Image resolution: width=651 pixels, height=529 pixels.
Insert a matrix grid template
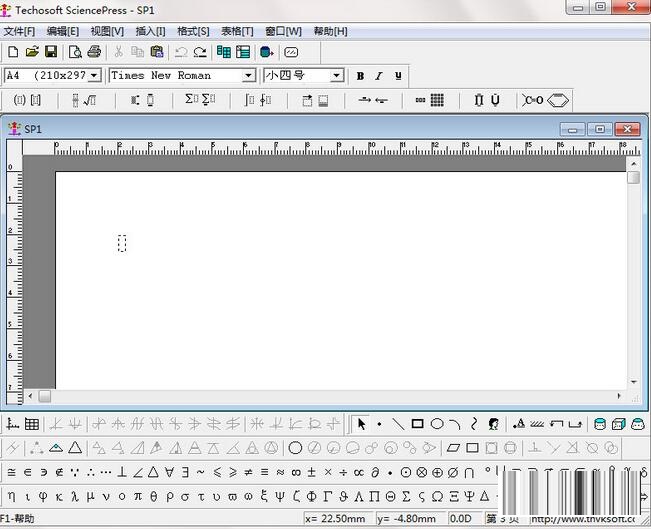(437, 100)
